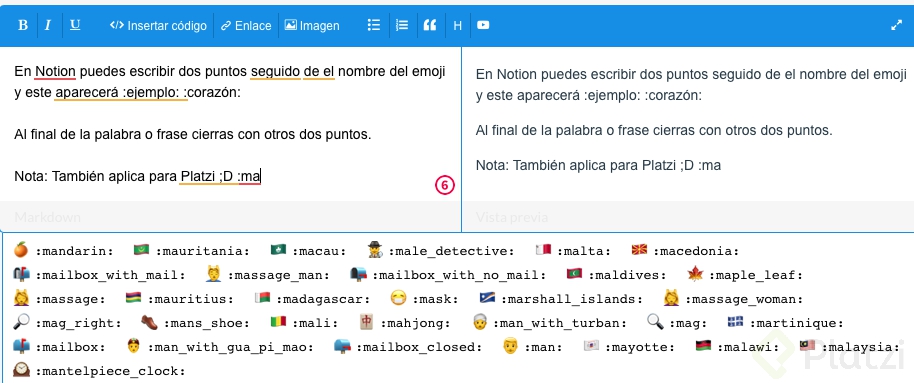
Task: Select the :mayotte: flag emoji
Action: pos(629,347)
